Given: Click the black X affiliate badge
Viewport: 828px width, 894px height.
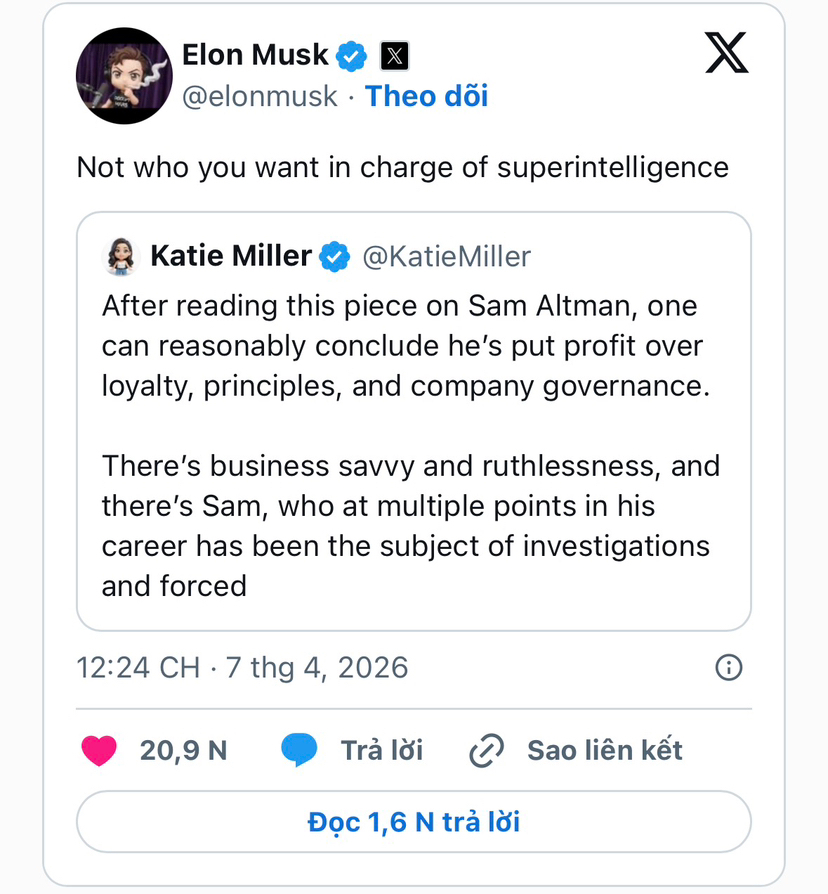Looking at the screenshot, I should pyautogui.click(x=395, y=56).
